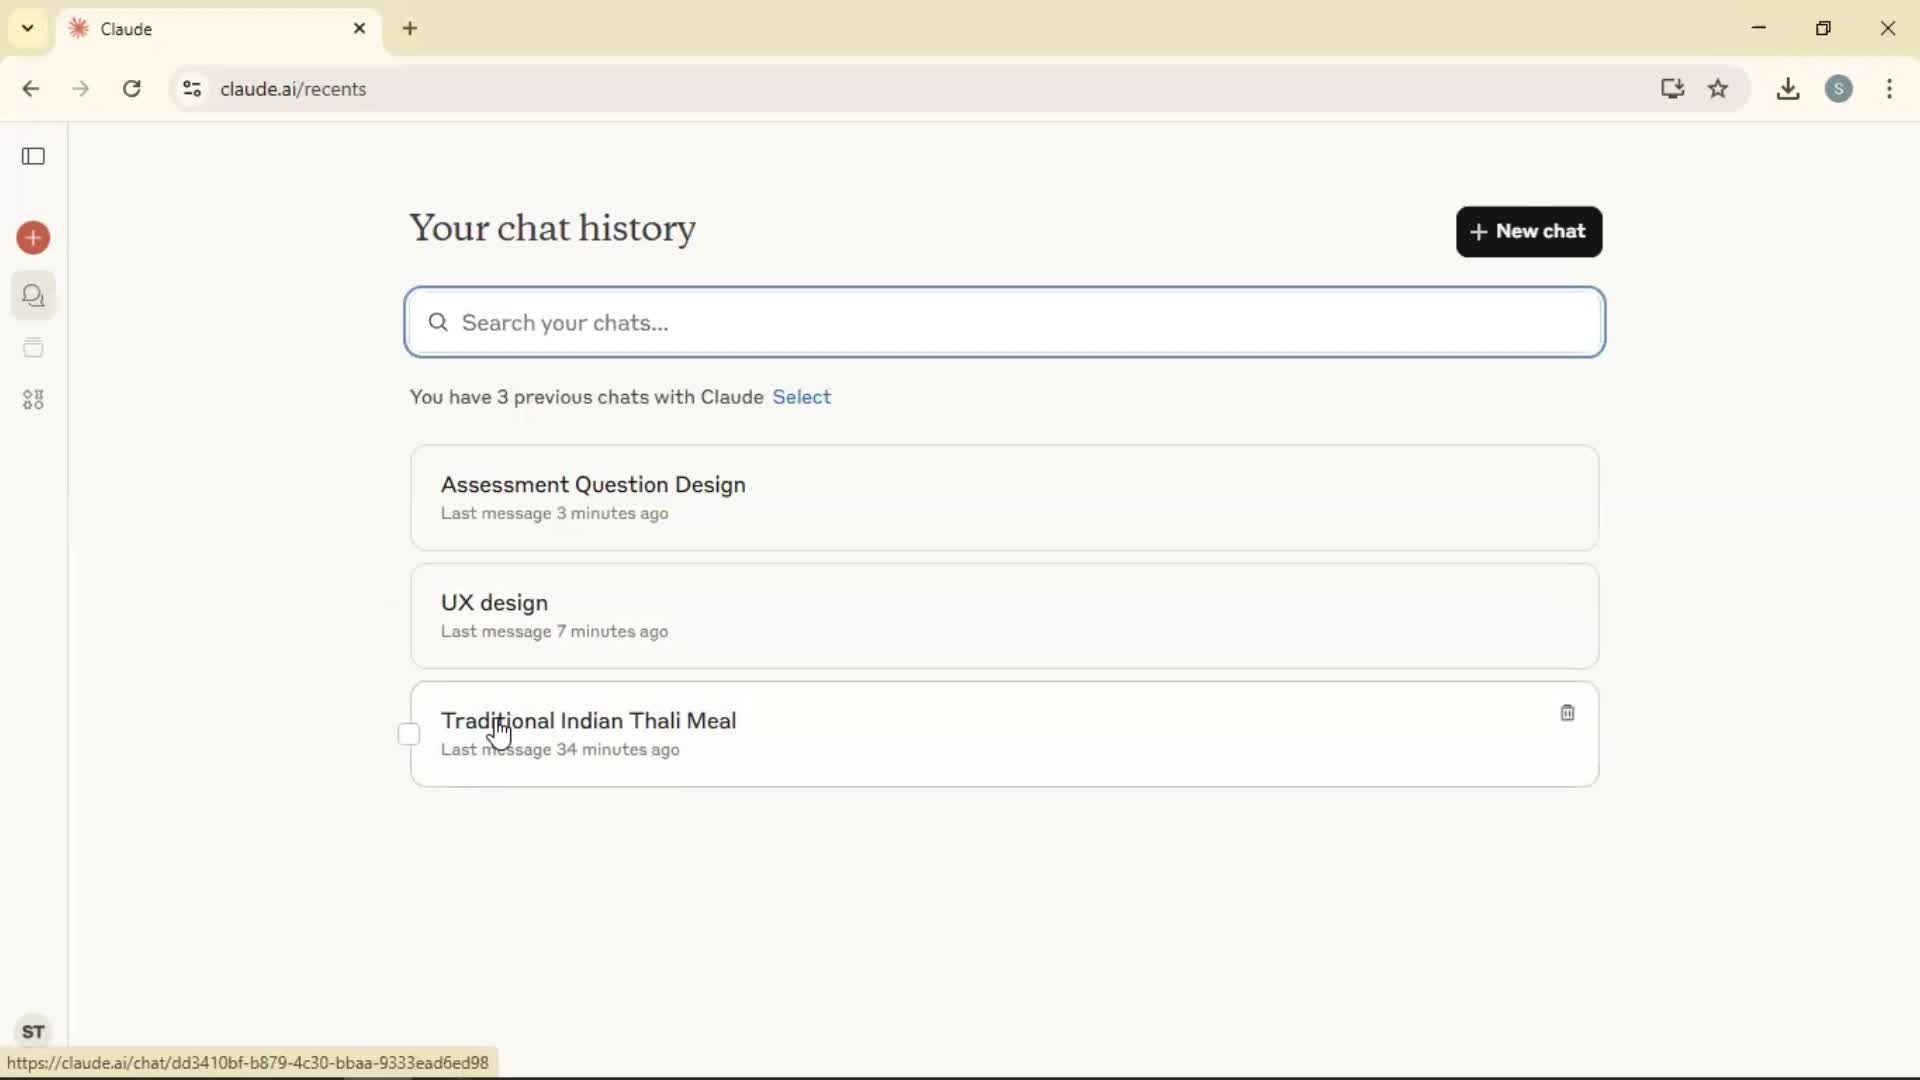Click inside the Search your chats field
The image size is (1920, 1080).
[x=1000, y=322]
